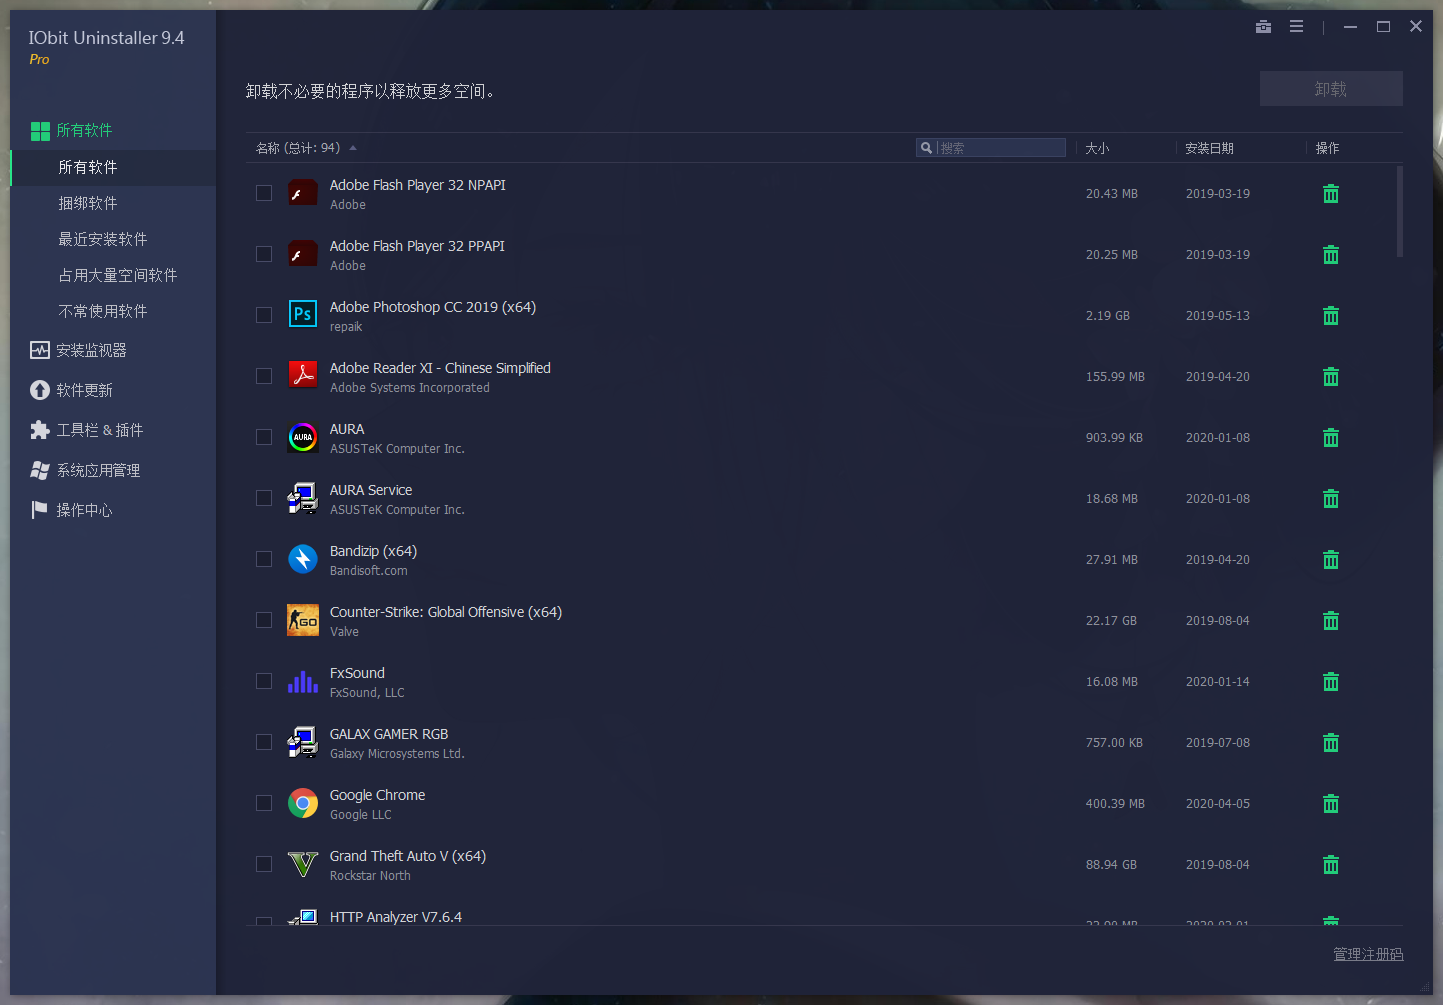This screenshot has width=1443, height=1005.
Task: Click the 卸载 uninstall button
Action: (x=1331, y=89)
